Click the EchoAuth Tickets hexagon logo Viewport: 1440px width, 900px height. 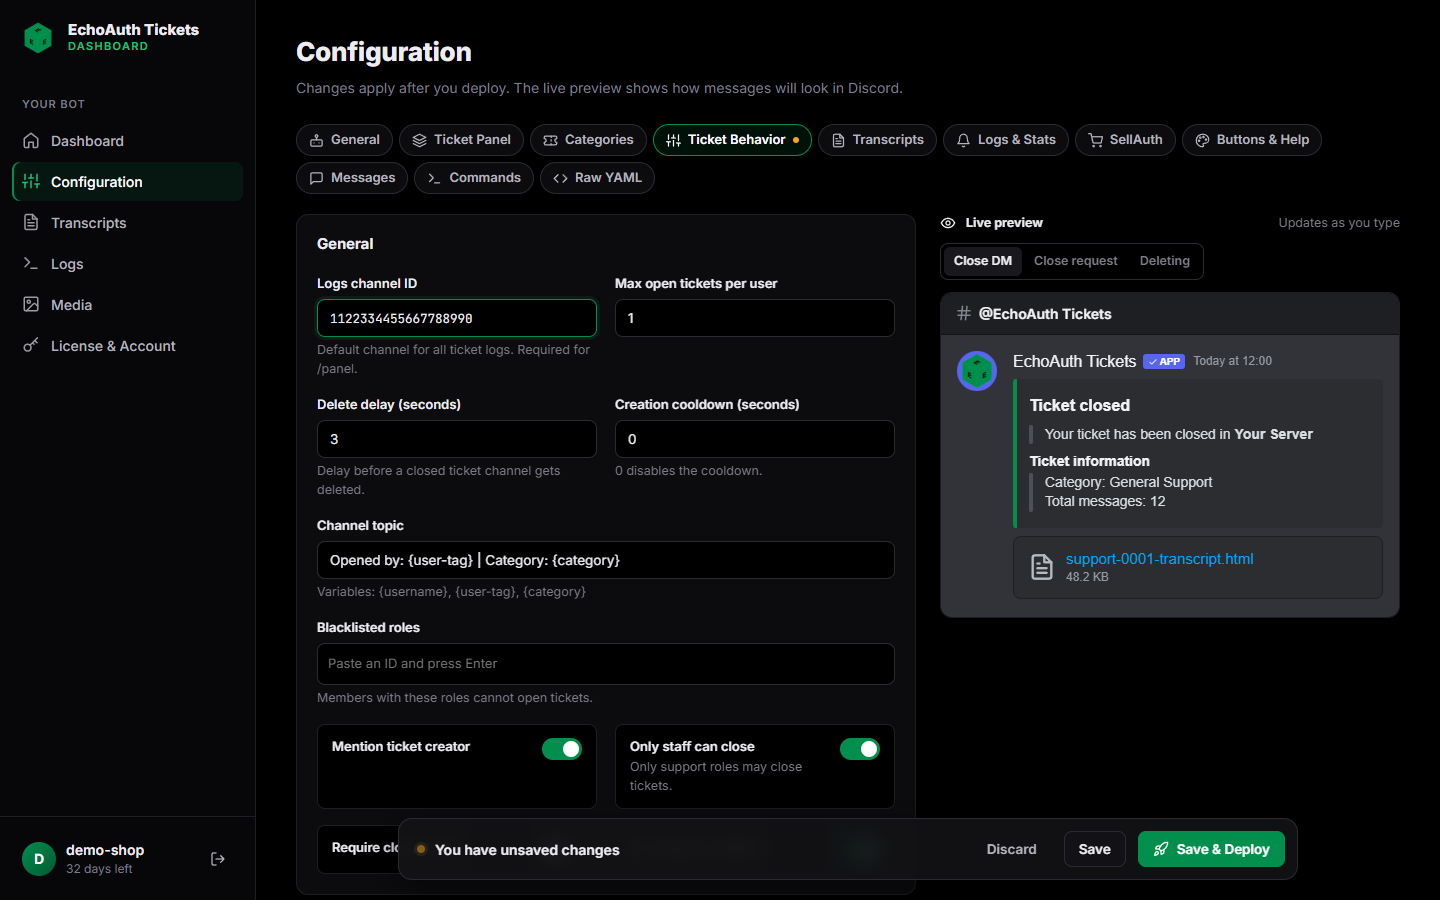(x=38, y=38)
